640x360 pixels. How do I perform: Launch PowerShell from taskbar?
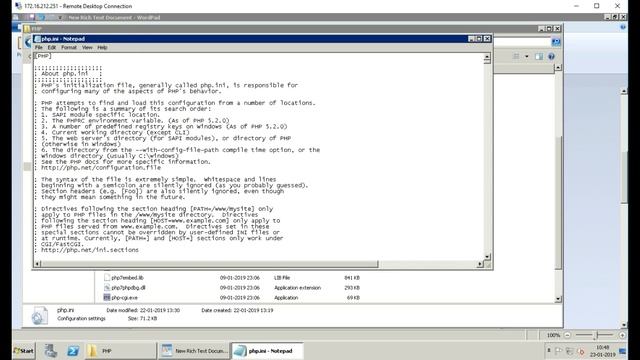tap(73, 351)
